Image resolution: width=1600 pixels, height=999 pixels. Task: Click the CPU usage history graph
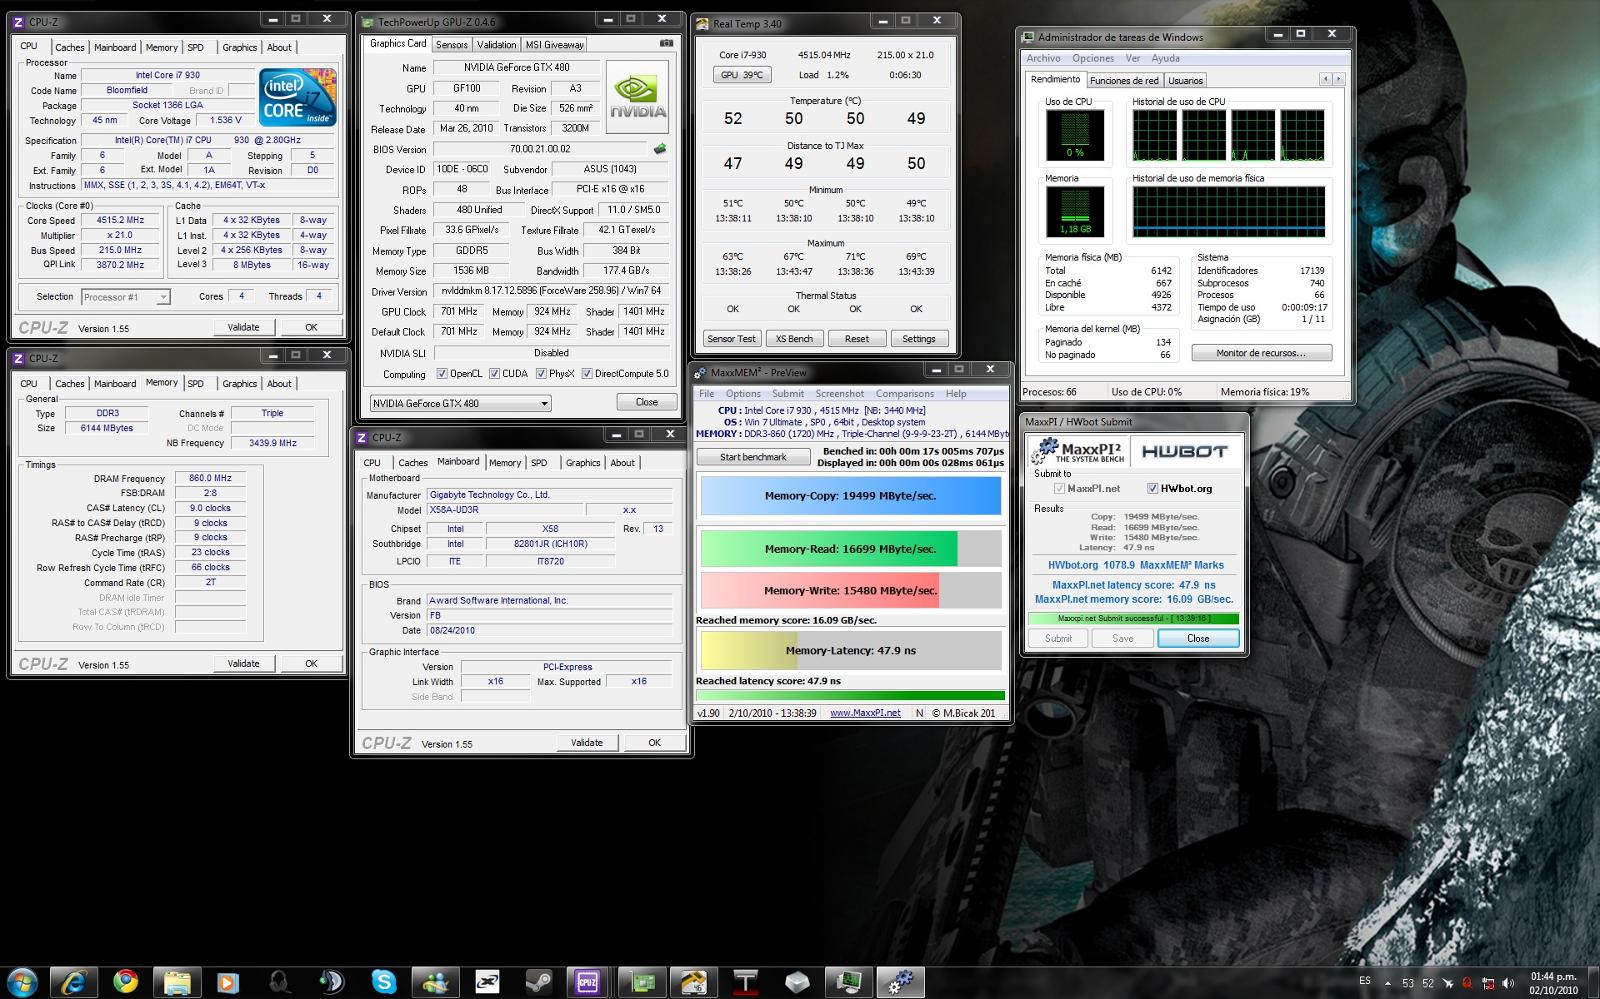coord(1229,136)
